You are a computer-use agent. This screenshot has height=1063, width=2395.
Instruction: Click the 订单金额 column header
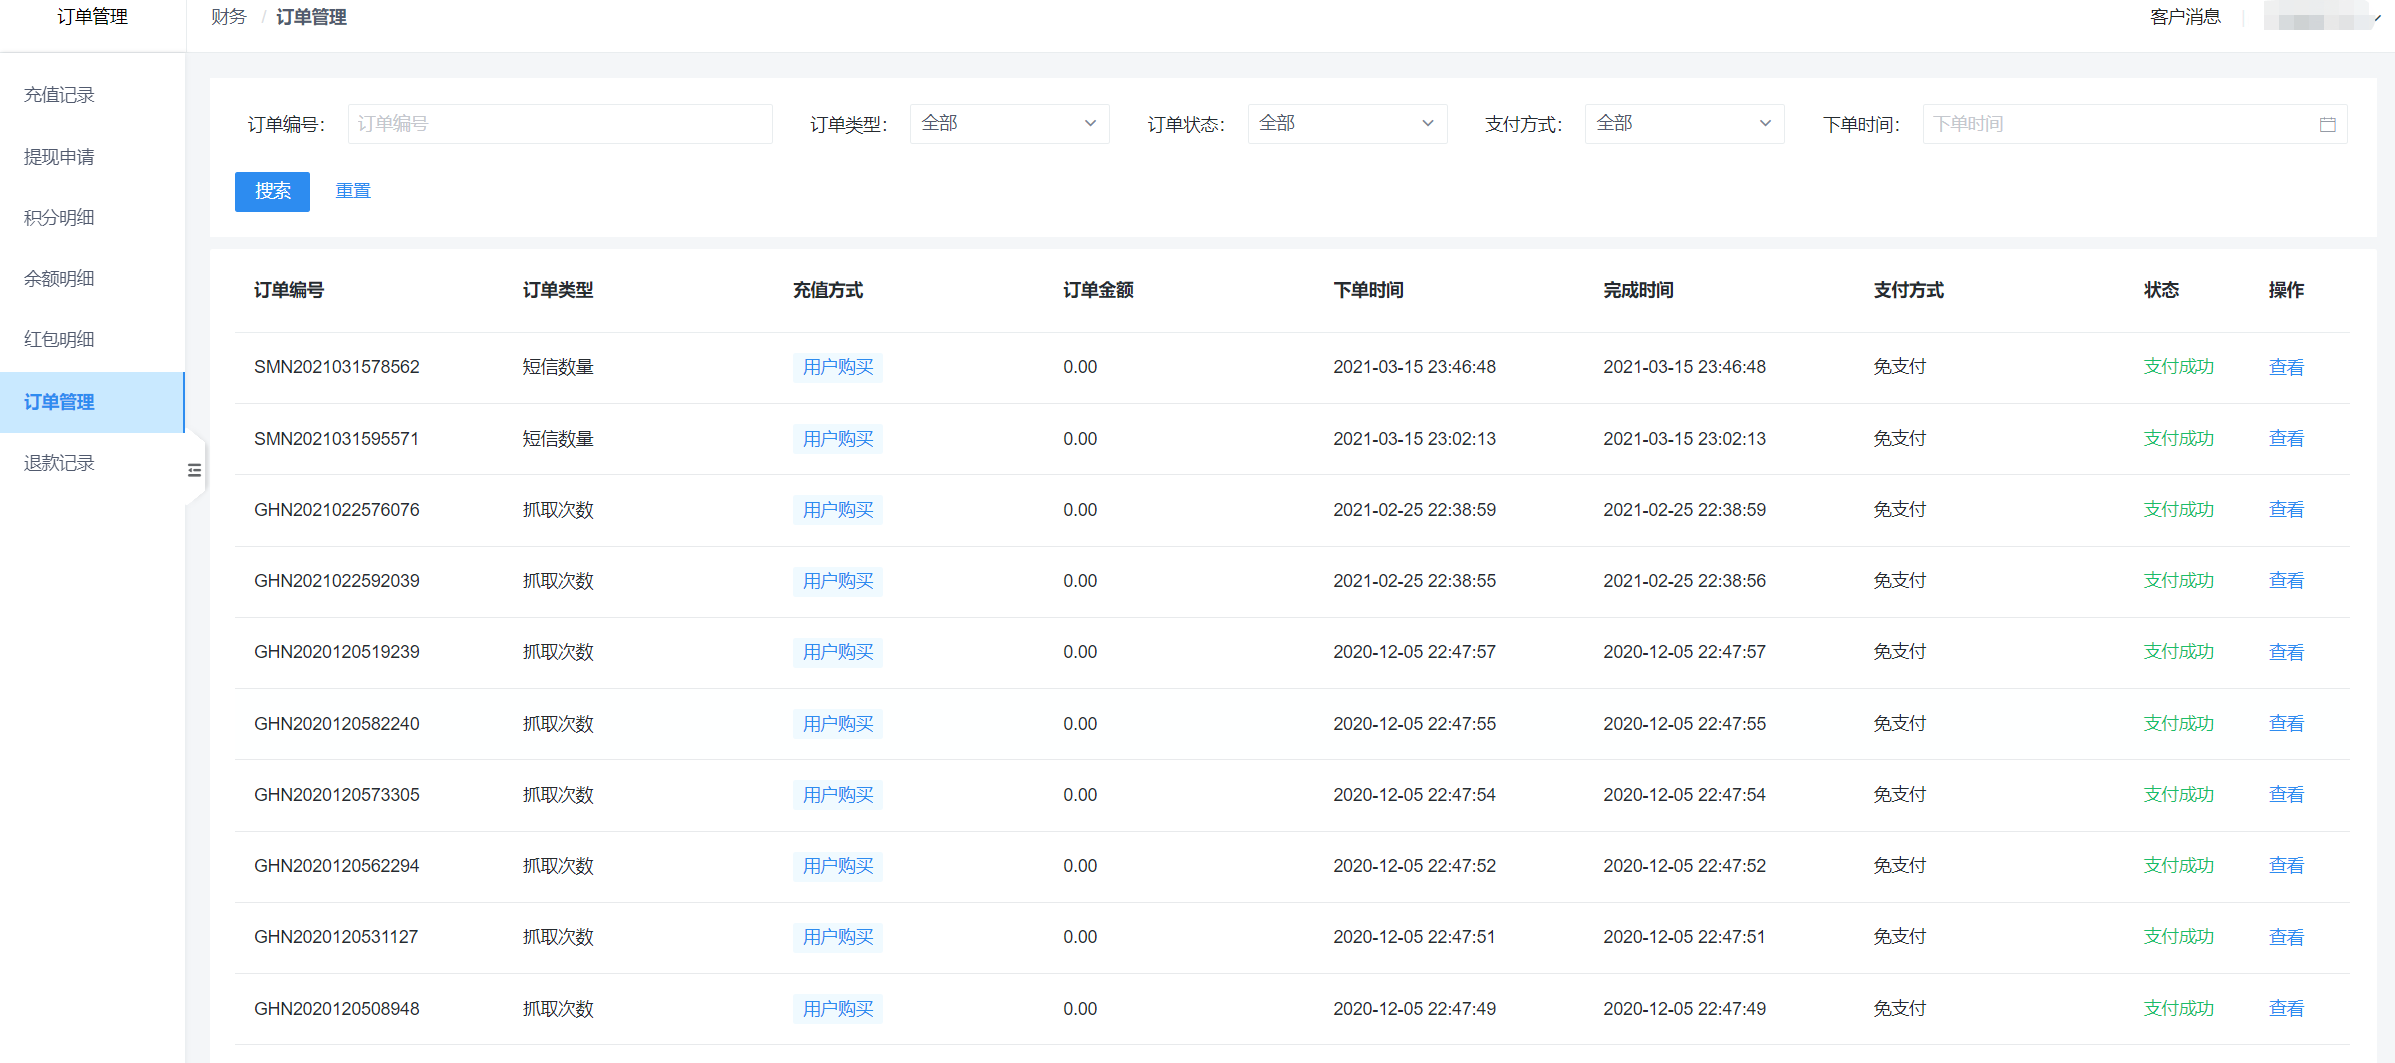(1098, 290)
